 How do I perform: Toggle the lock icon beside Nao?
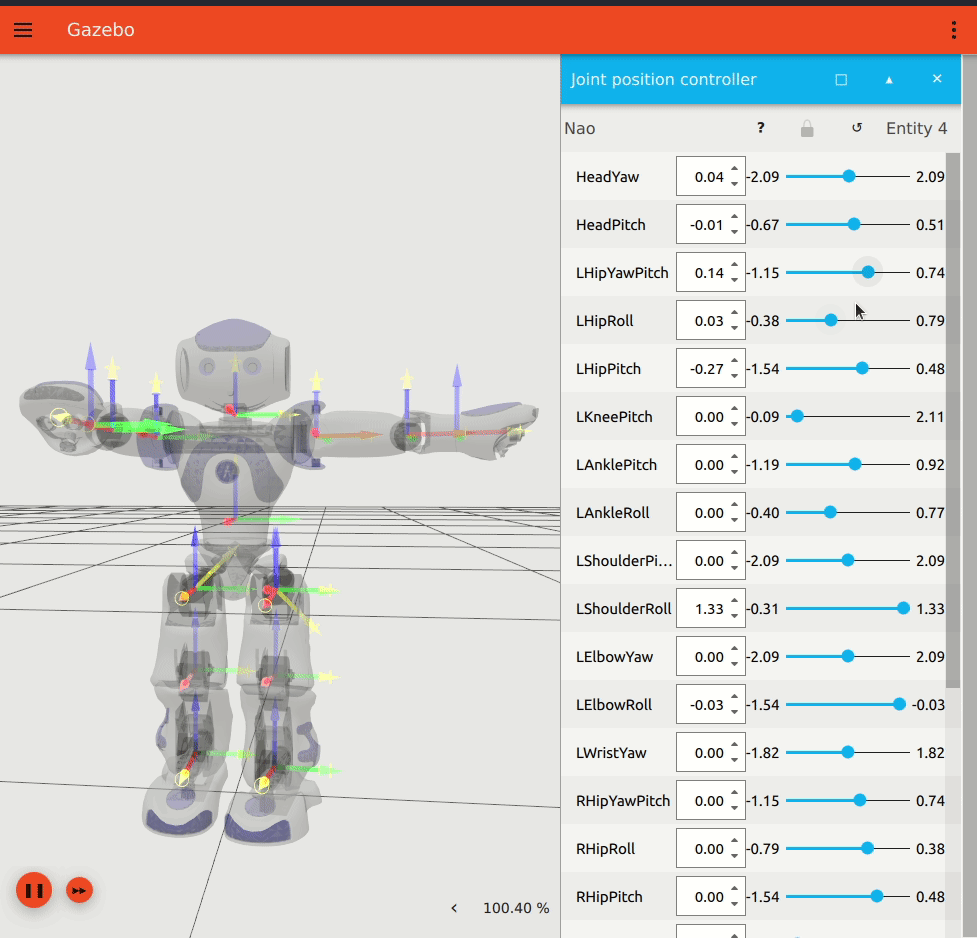click(x=807, y=128)
